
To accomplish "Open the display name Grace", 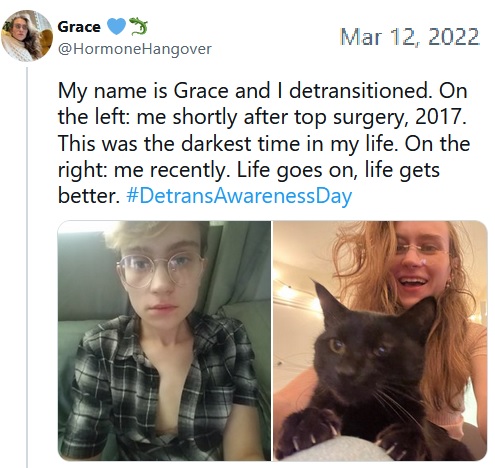I will (79, 27).
